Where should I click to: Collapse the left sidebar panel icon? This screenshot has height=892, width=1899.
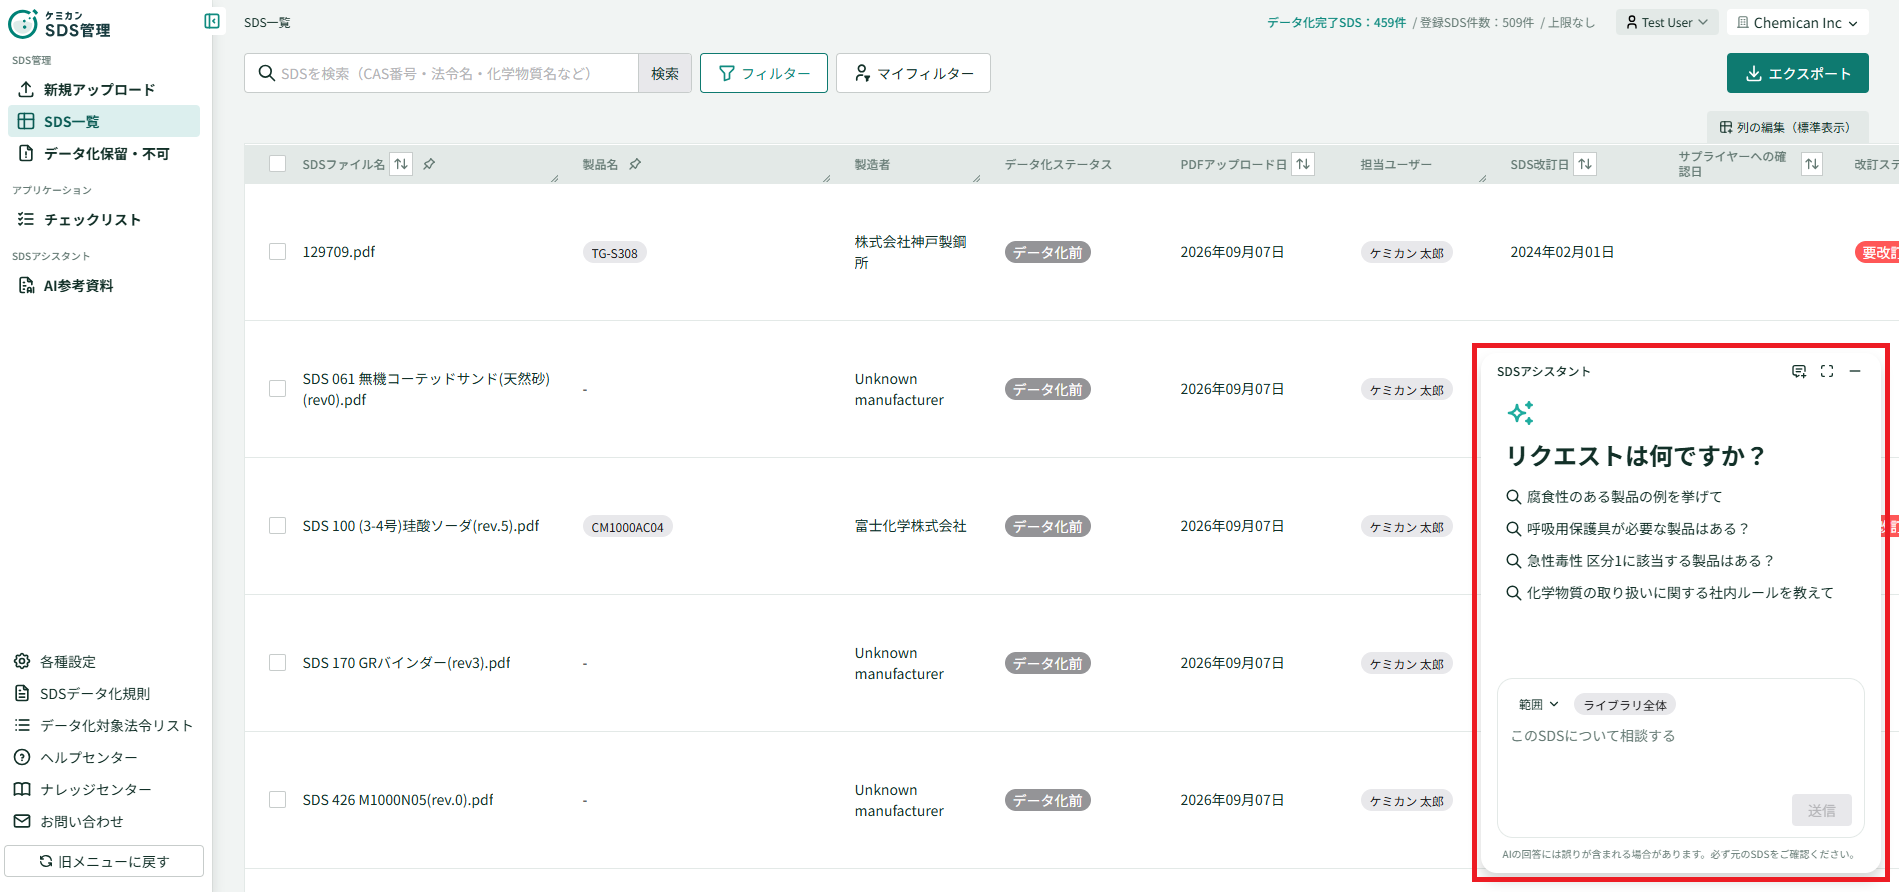click(212, 21)
